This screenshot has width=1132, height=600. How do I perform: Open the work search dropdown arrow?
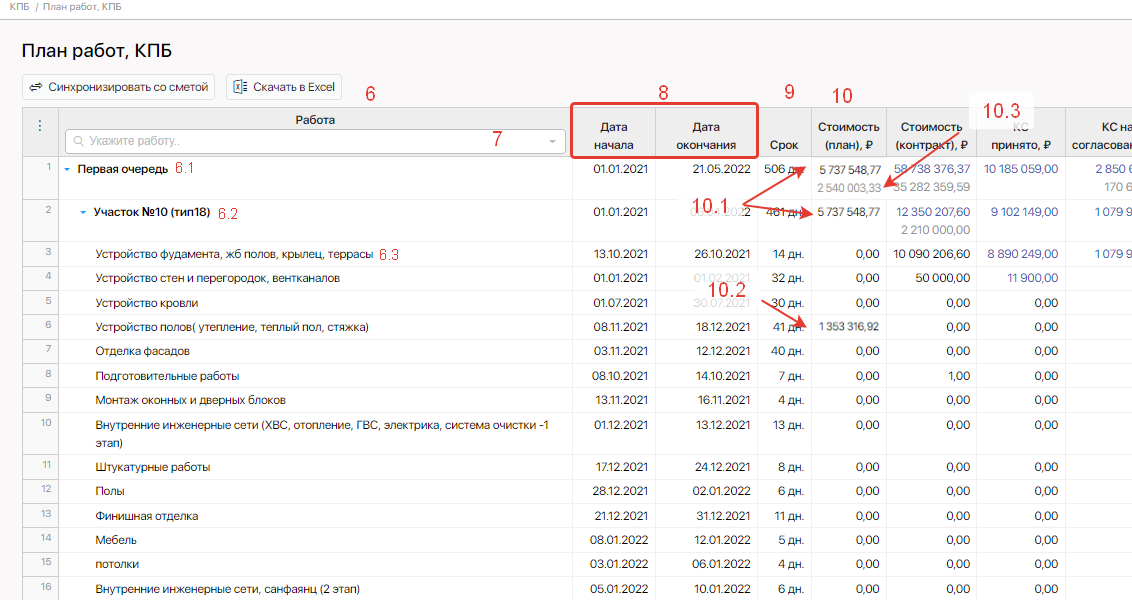coord(551,142)
